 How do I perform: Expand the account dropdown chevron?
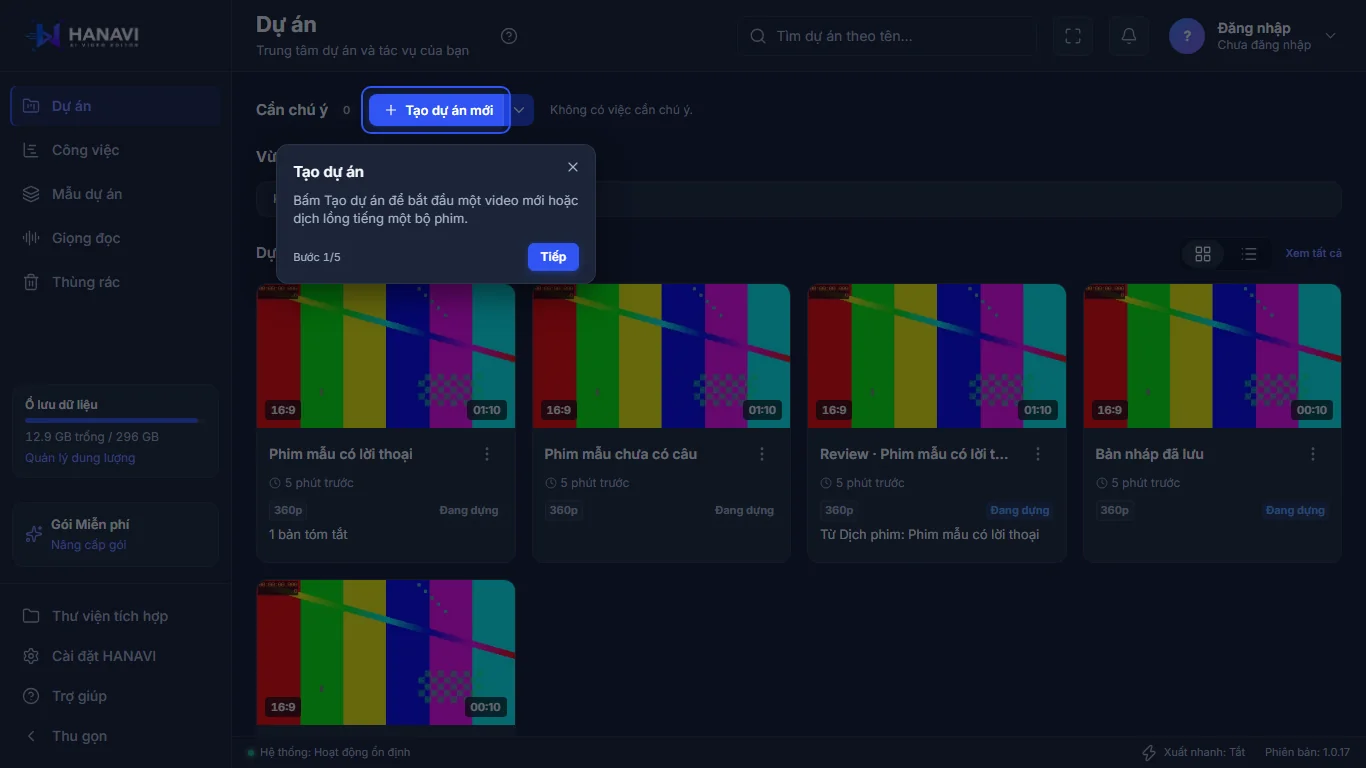pos(1330,36)
